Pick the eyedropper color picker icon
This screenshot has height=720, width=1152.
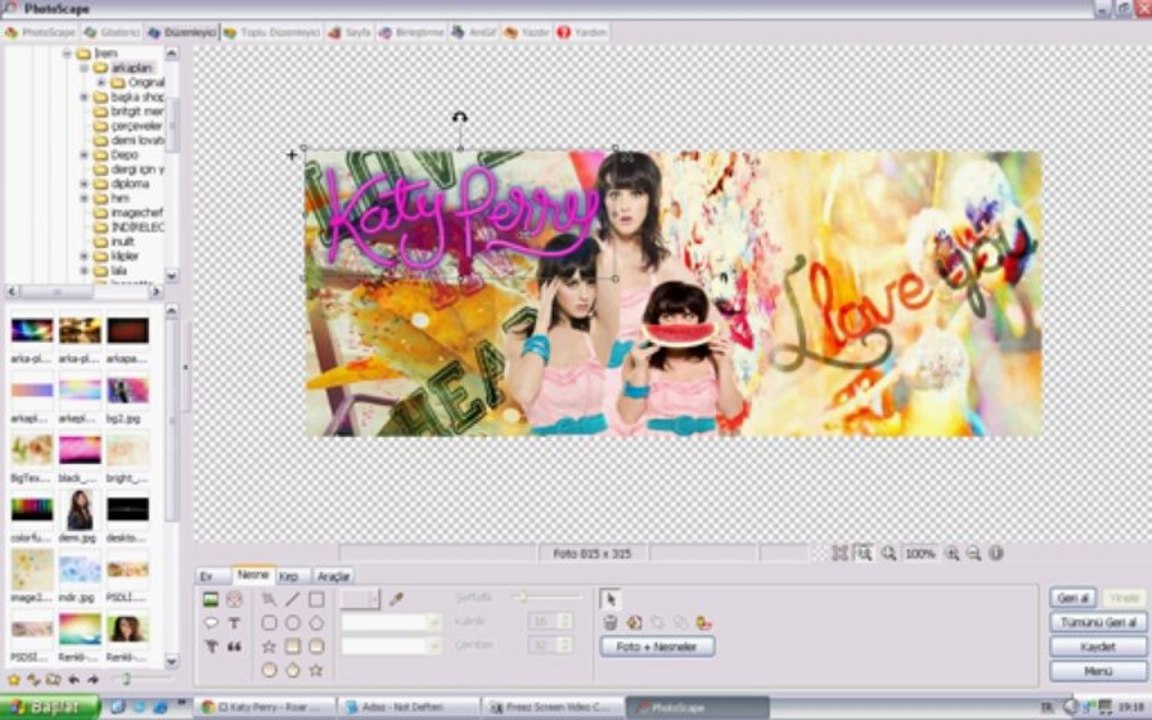point(396,599)
